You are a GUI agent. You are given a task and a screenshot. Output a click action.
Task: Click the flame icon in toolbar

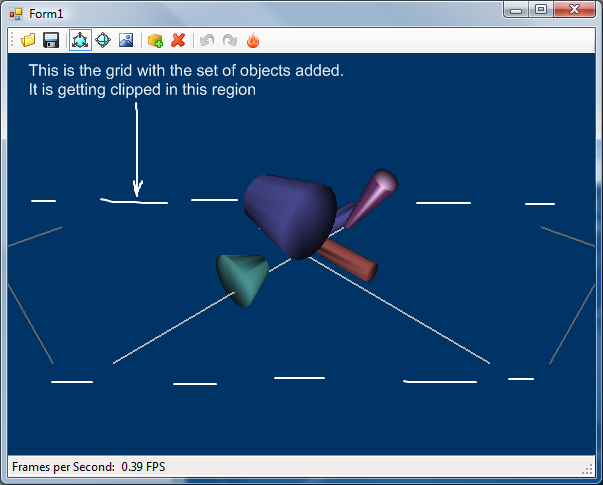253,40
